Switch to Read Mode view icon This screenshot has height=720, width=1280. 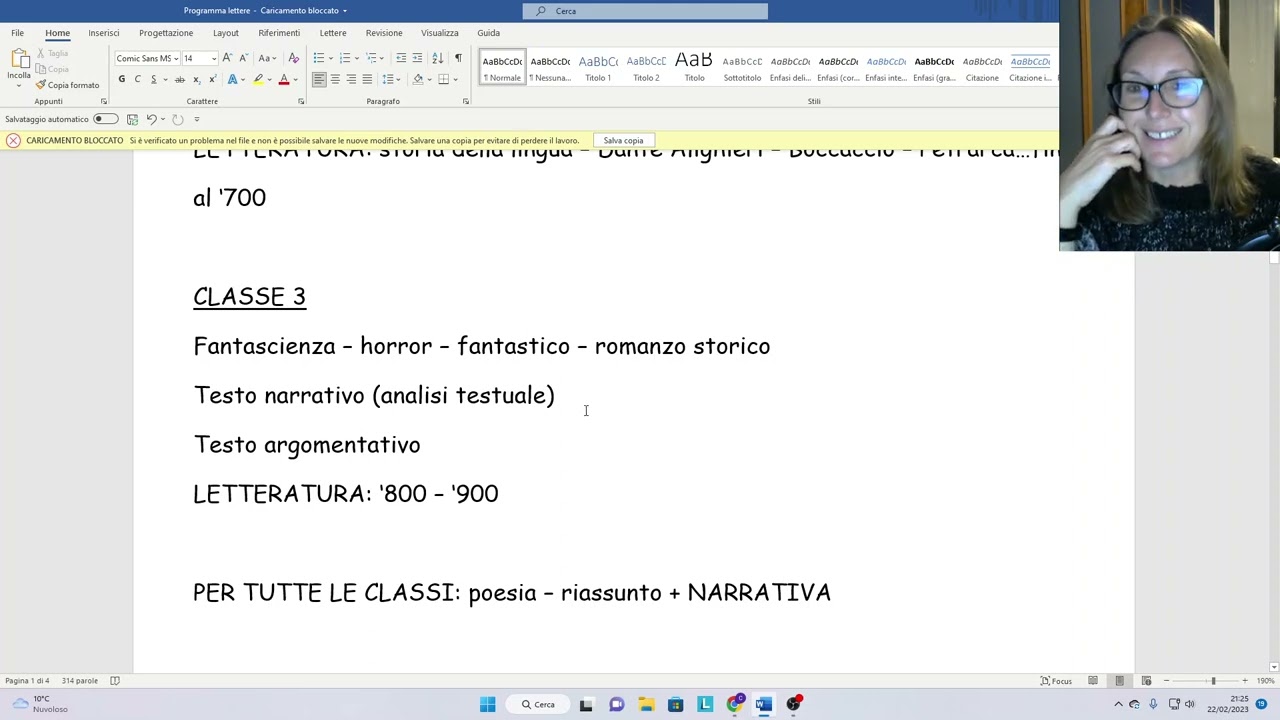pos(1093,681)
